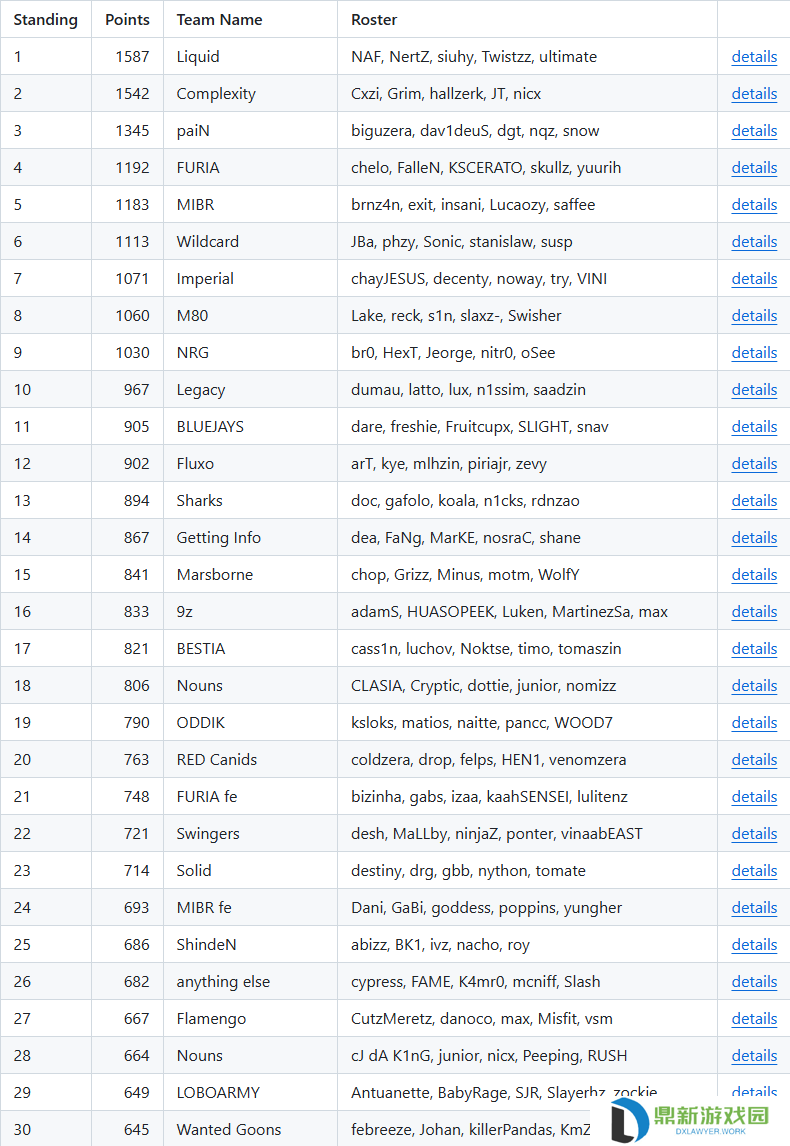Open details link for ShindeN

754,944
